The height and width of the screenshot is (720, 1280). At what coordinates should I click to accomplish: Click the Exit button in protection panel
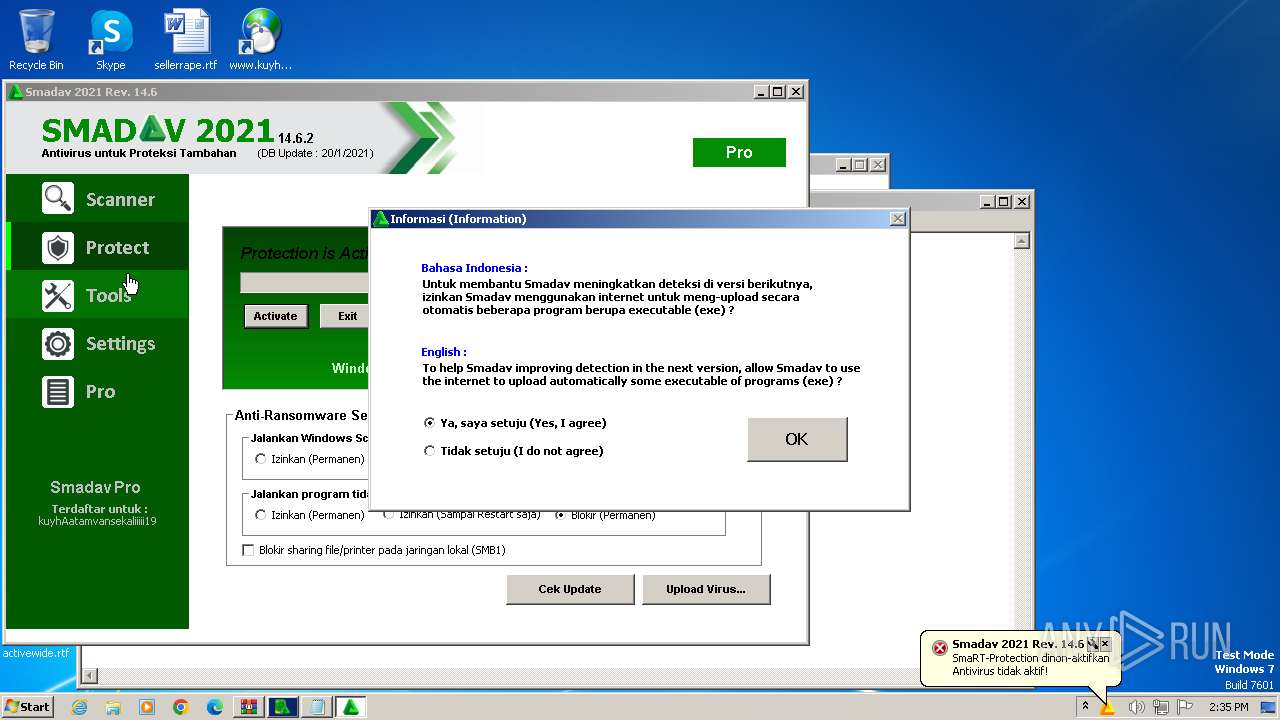click(347, 316)
